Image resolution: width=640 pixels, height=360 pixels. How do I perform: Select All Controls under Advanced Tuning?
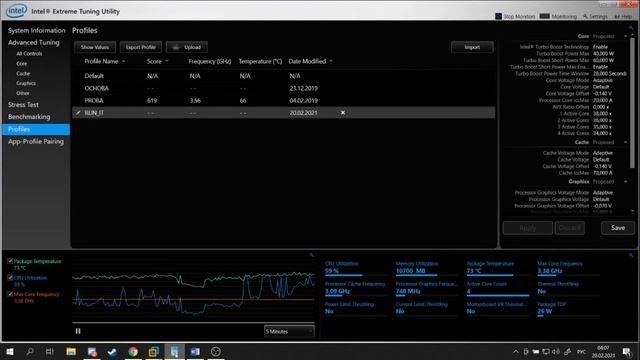29,53
